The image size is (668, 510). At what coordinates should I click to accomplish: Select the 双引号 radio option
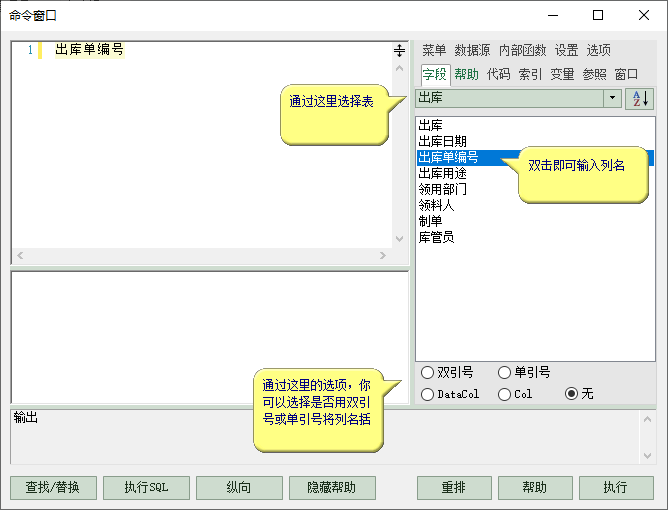pyautogui.click(x=428, y=373)
